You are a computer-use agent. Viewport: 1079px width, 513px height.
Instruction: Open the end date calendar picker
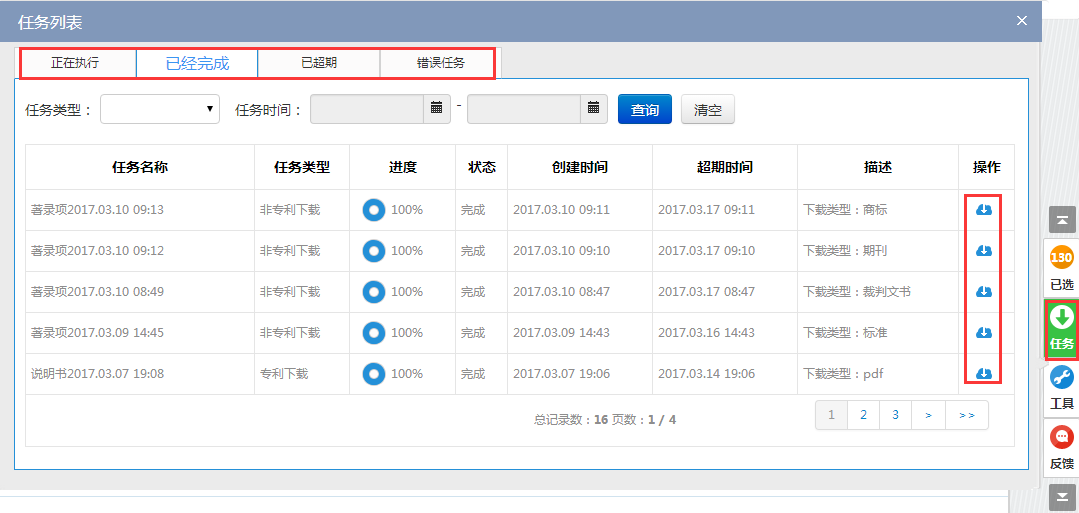click(594, 109)
